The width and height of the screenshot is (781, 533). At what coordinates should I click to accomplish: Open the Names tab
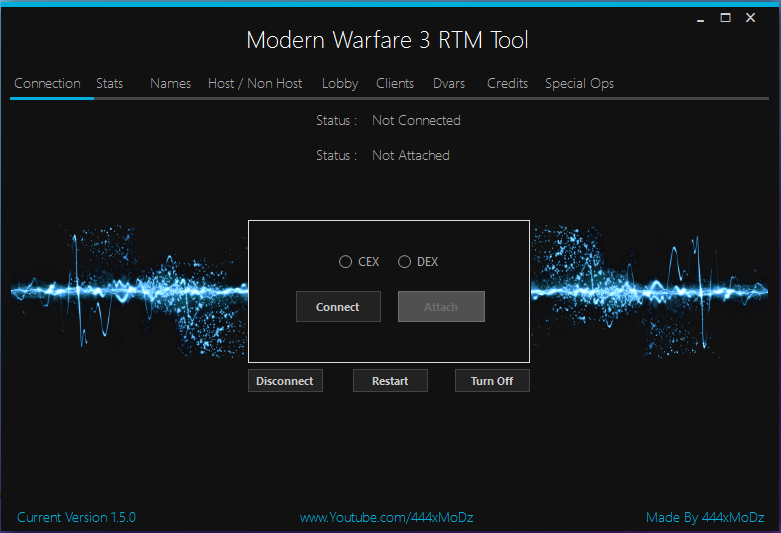pos(170,84)
